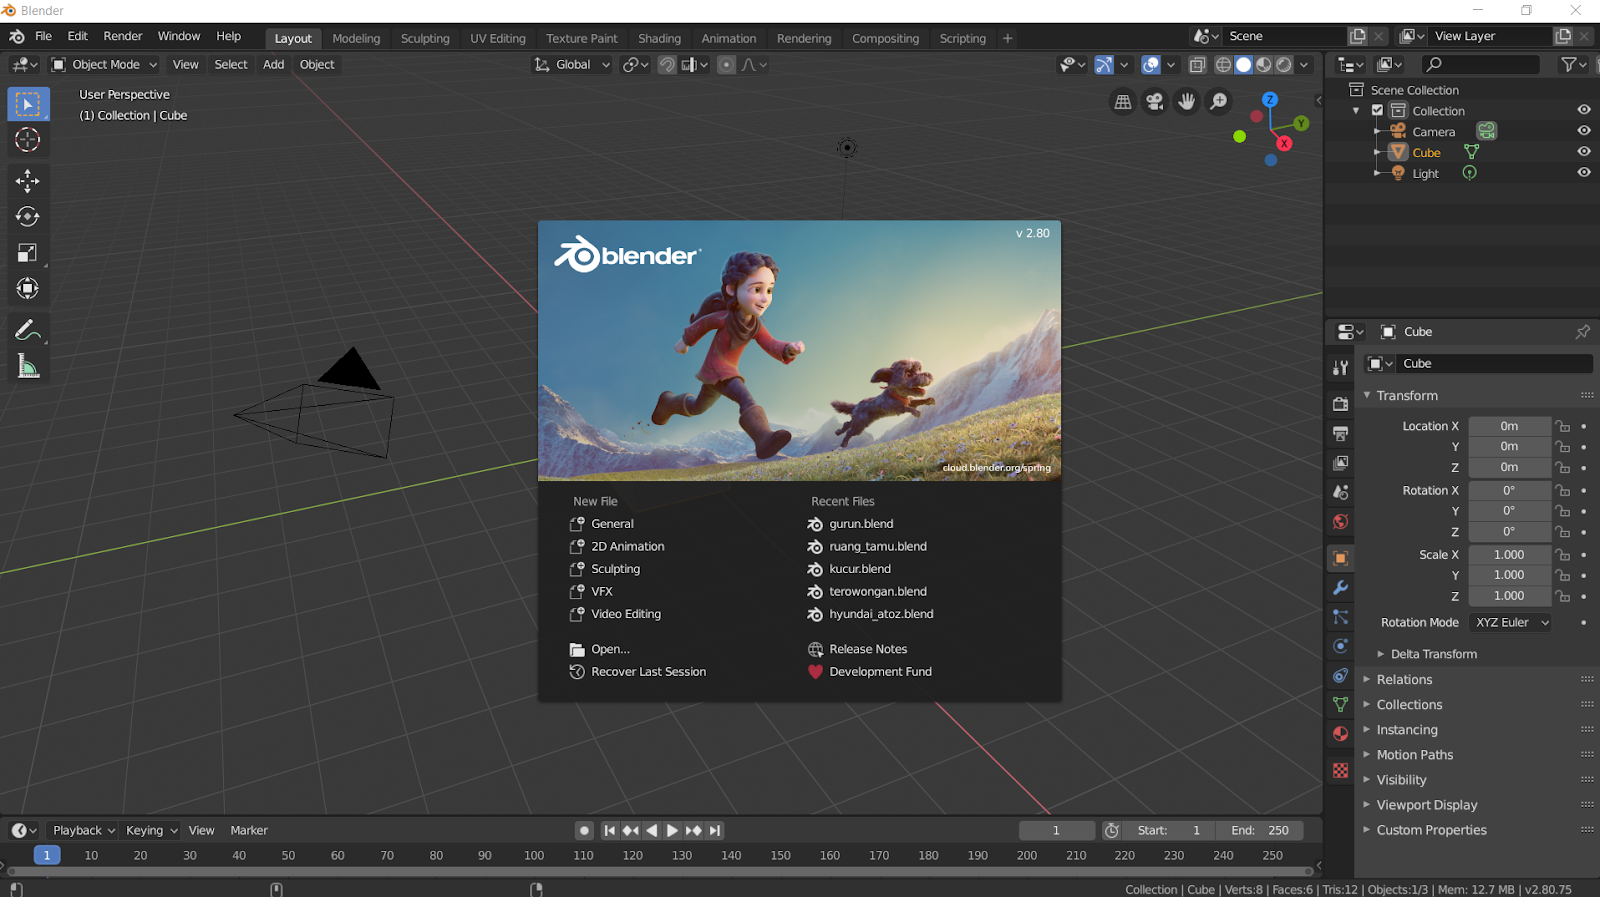Image resolution: width=1600 pixels, height=897 pixels.
Task: Click the timeline current frame marker 1
Action: pyautogui.click(x=47, y=855)
